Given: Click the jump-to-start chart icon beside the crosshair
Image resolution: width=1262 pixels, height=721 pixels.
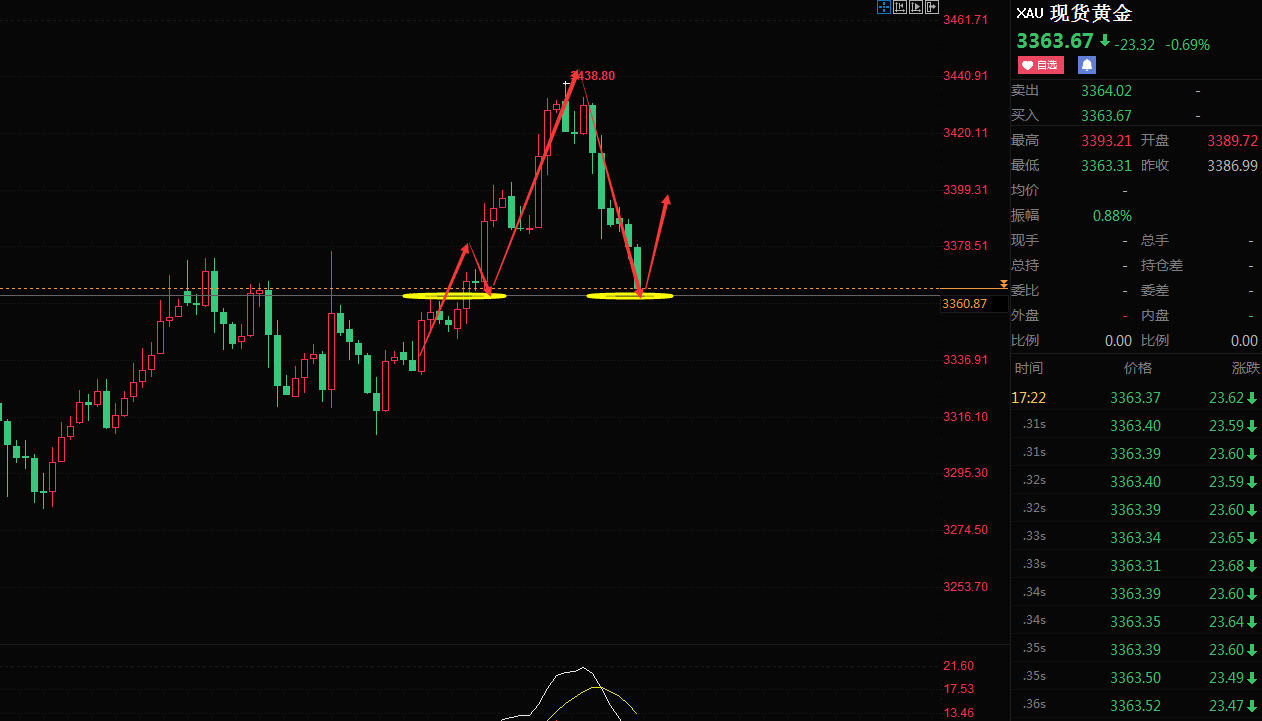Looking at the screenshot, I should coord(900,7).
